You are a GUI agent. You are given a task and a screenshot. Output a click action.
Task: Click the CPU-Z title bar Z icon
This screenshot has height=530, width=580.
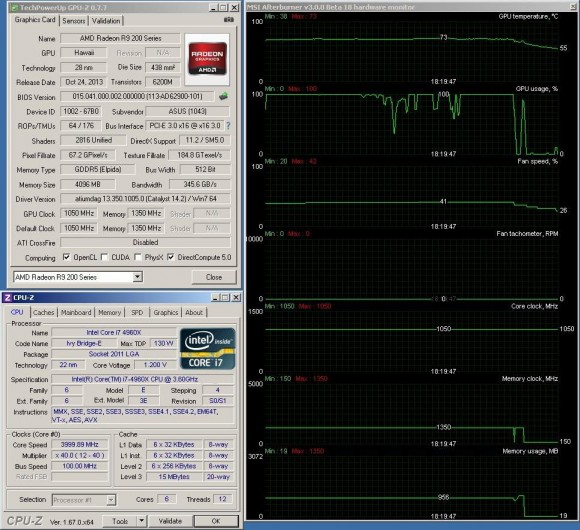7,297
